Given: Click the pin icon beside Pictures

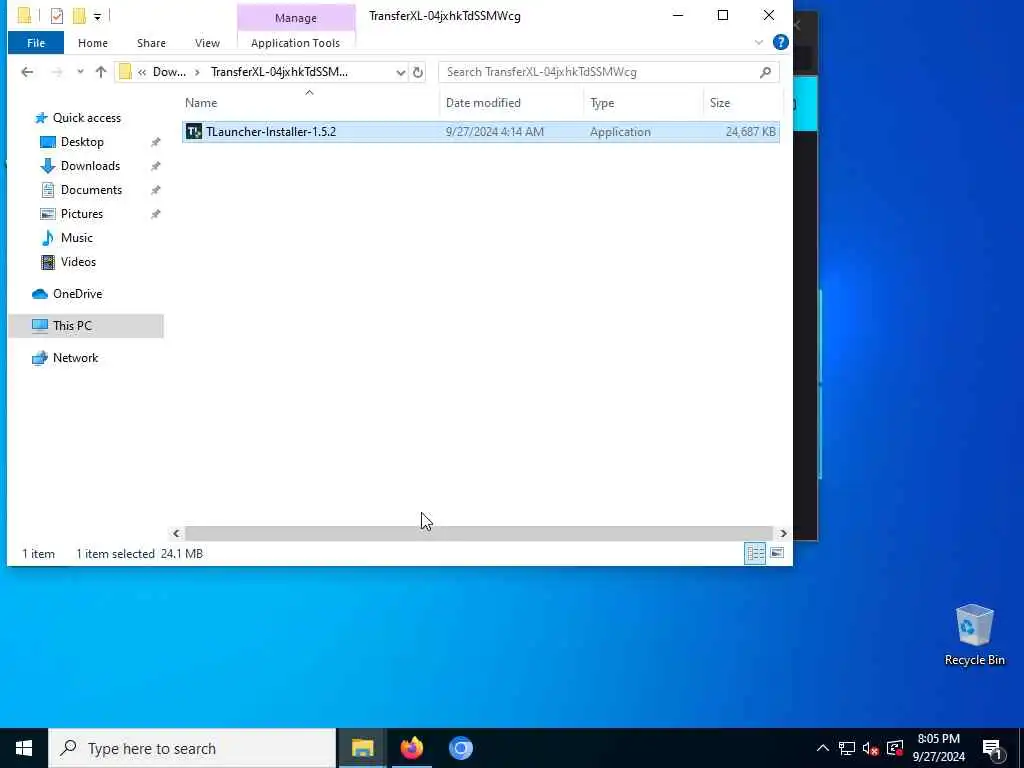Looking at the screenshot, I should click(155, 214).
